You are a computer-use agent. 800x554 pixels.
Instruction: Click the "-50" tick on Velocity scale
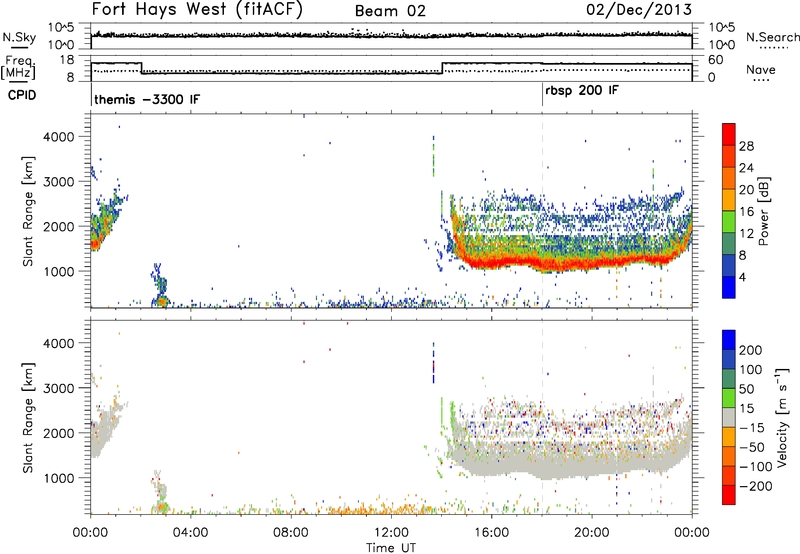(752, 447)
